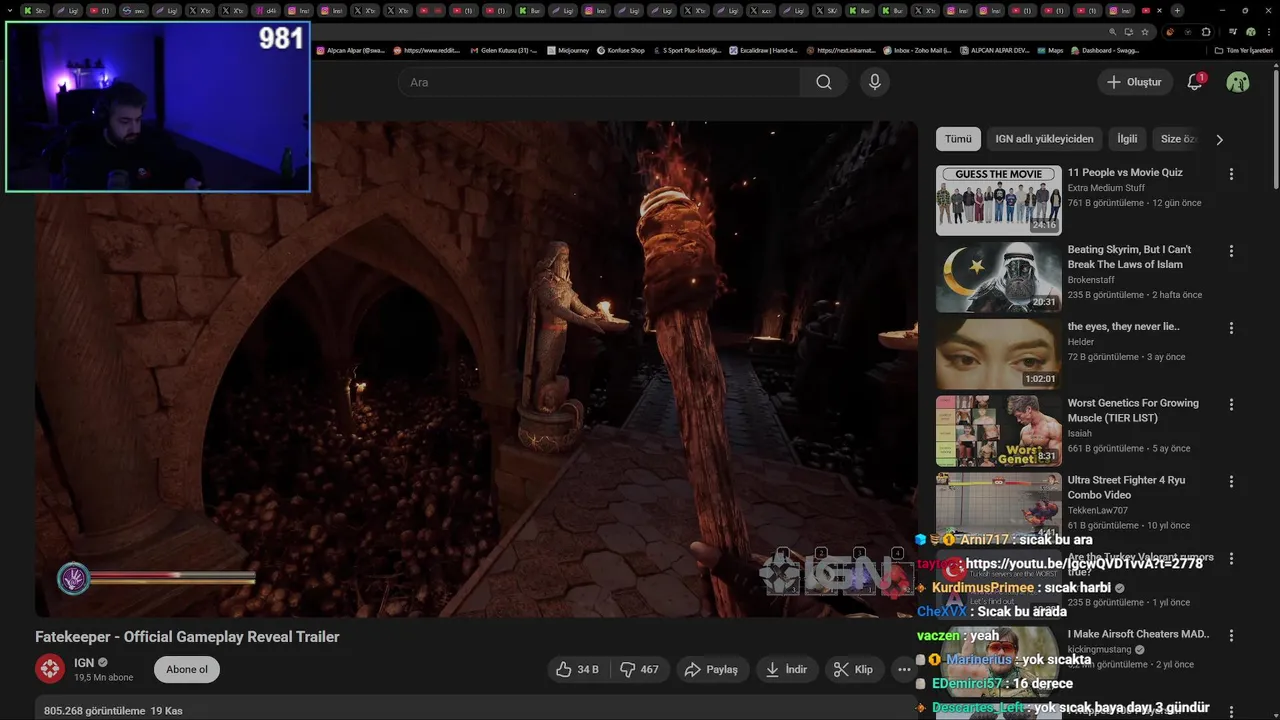Screen dimensions: 1280x720
Task: Open the Chrome profile avatar
Action: pos(1251,32)
